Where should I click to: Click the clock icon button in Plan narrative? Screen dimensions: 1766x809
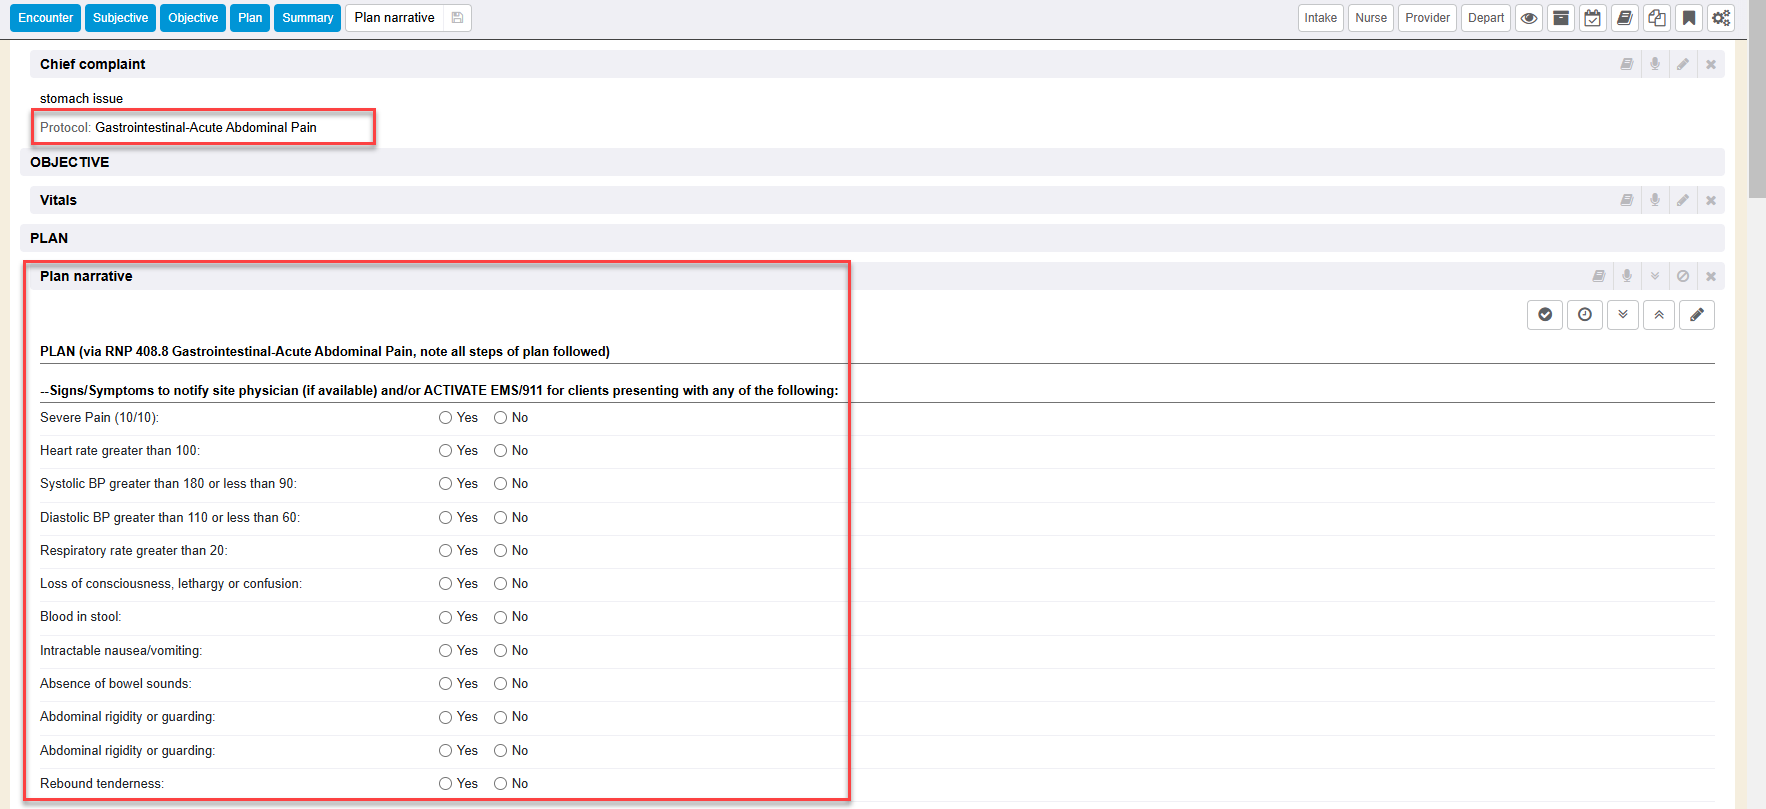(x=1584, y=315)
